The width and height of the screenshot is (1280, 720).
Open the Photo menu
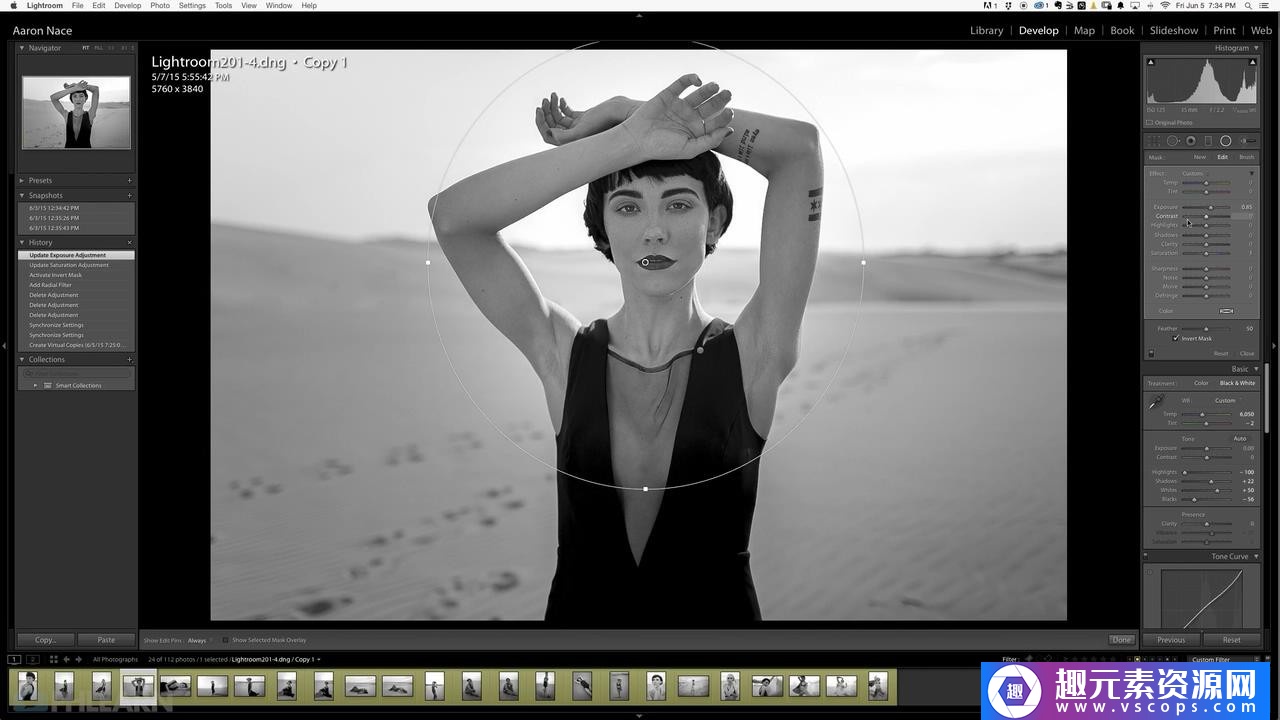[160, 6]
